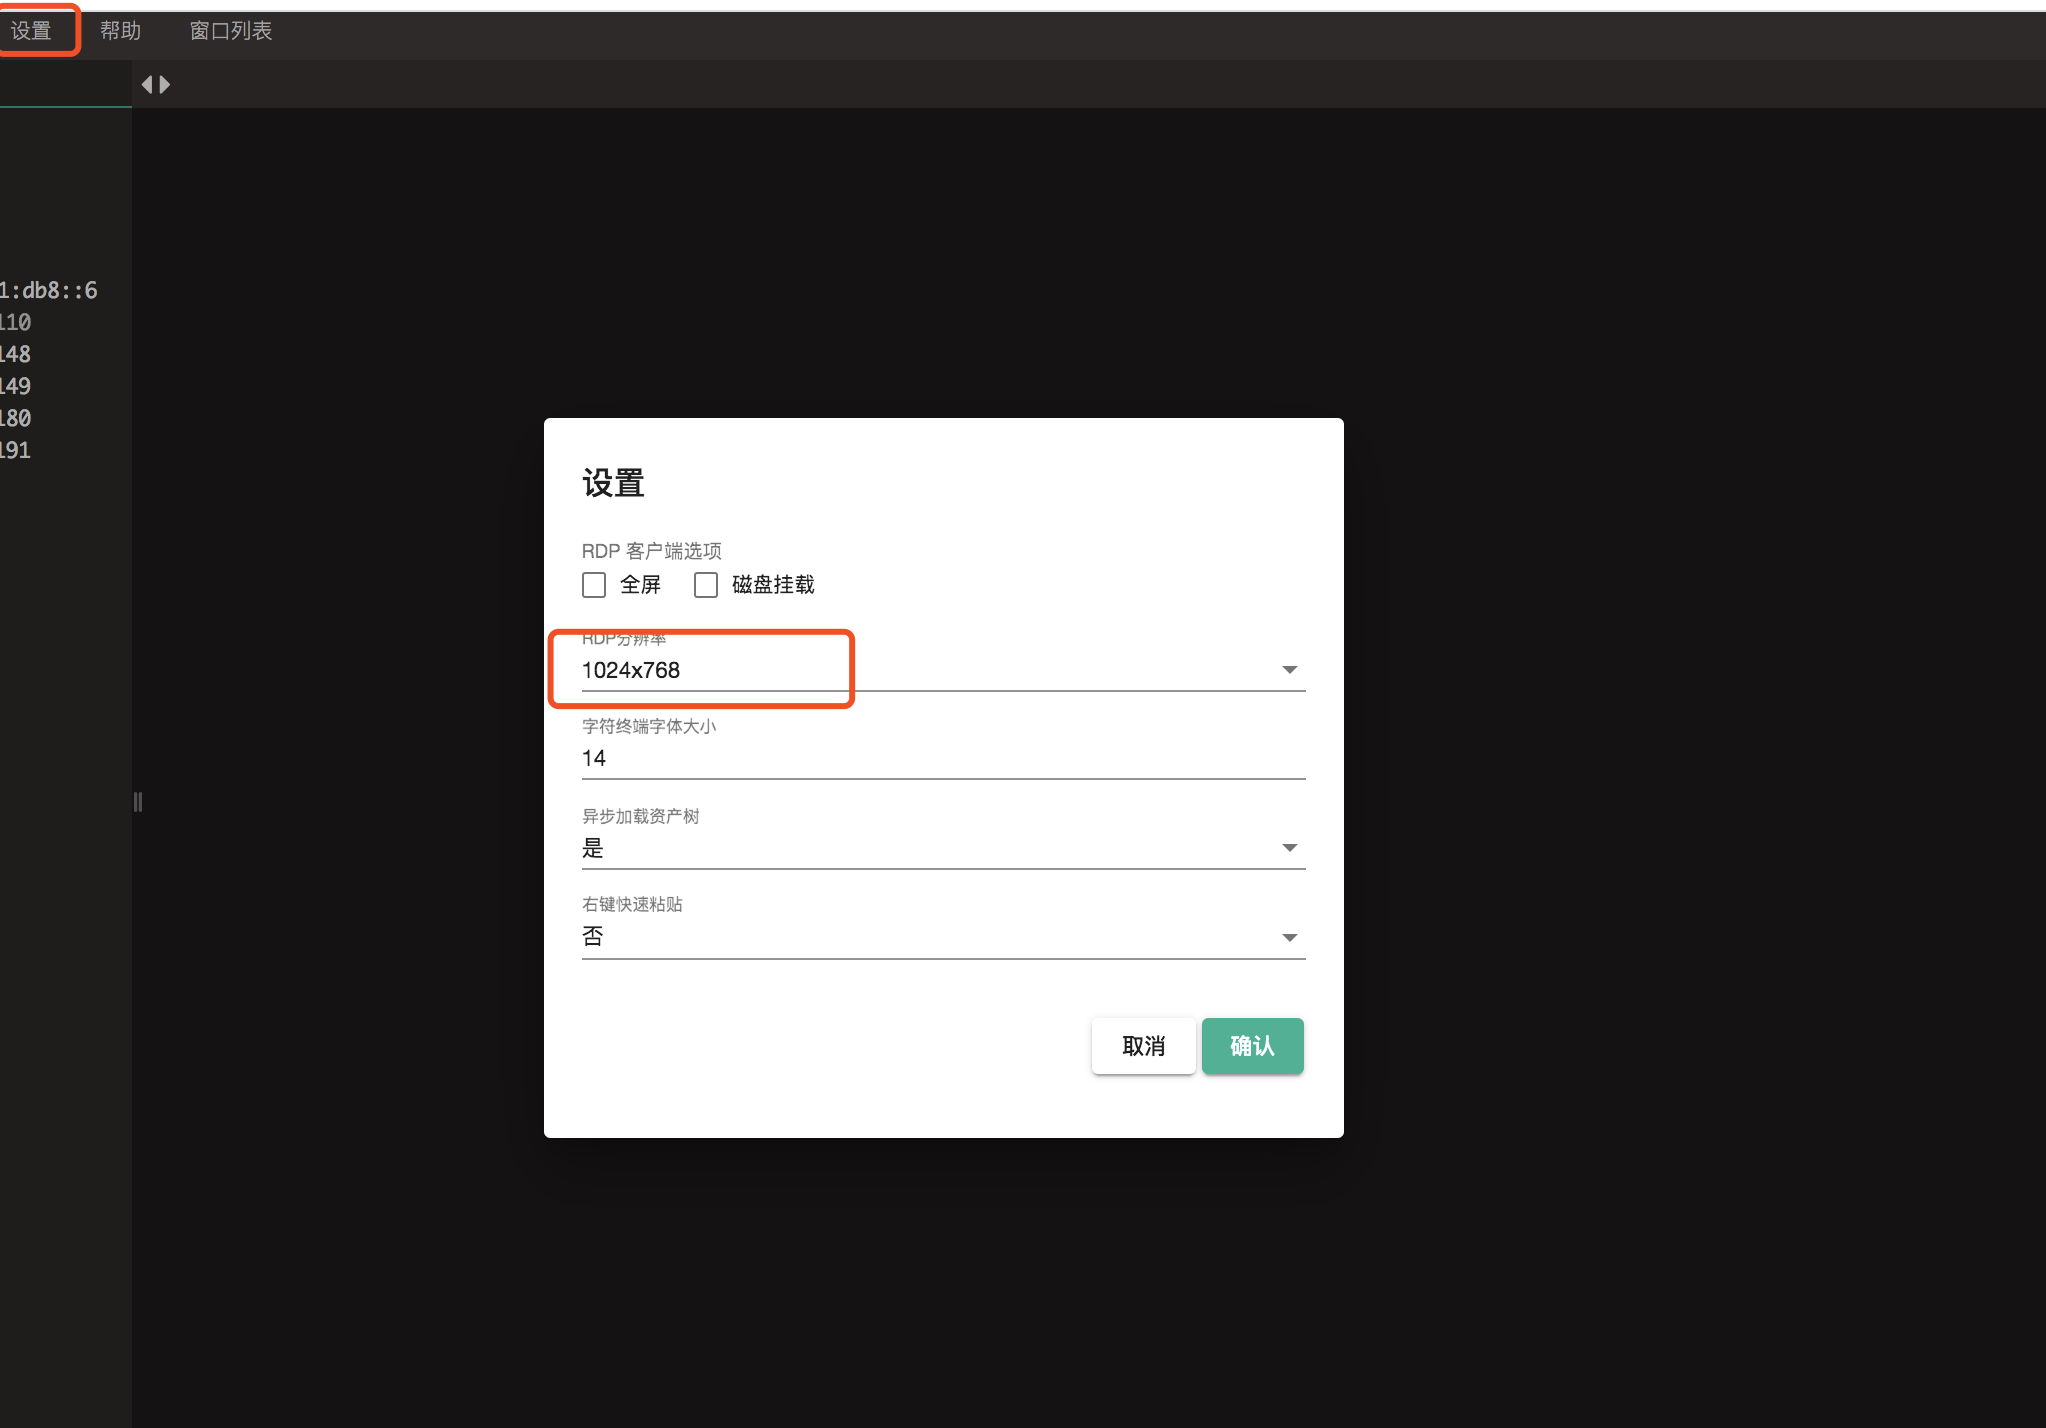Image resolution: width=2046 pixels, height=1428 pixels.
Task: Change 异步加载资产树 from 是 via dropdown
Action: [x=940, y=847]
